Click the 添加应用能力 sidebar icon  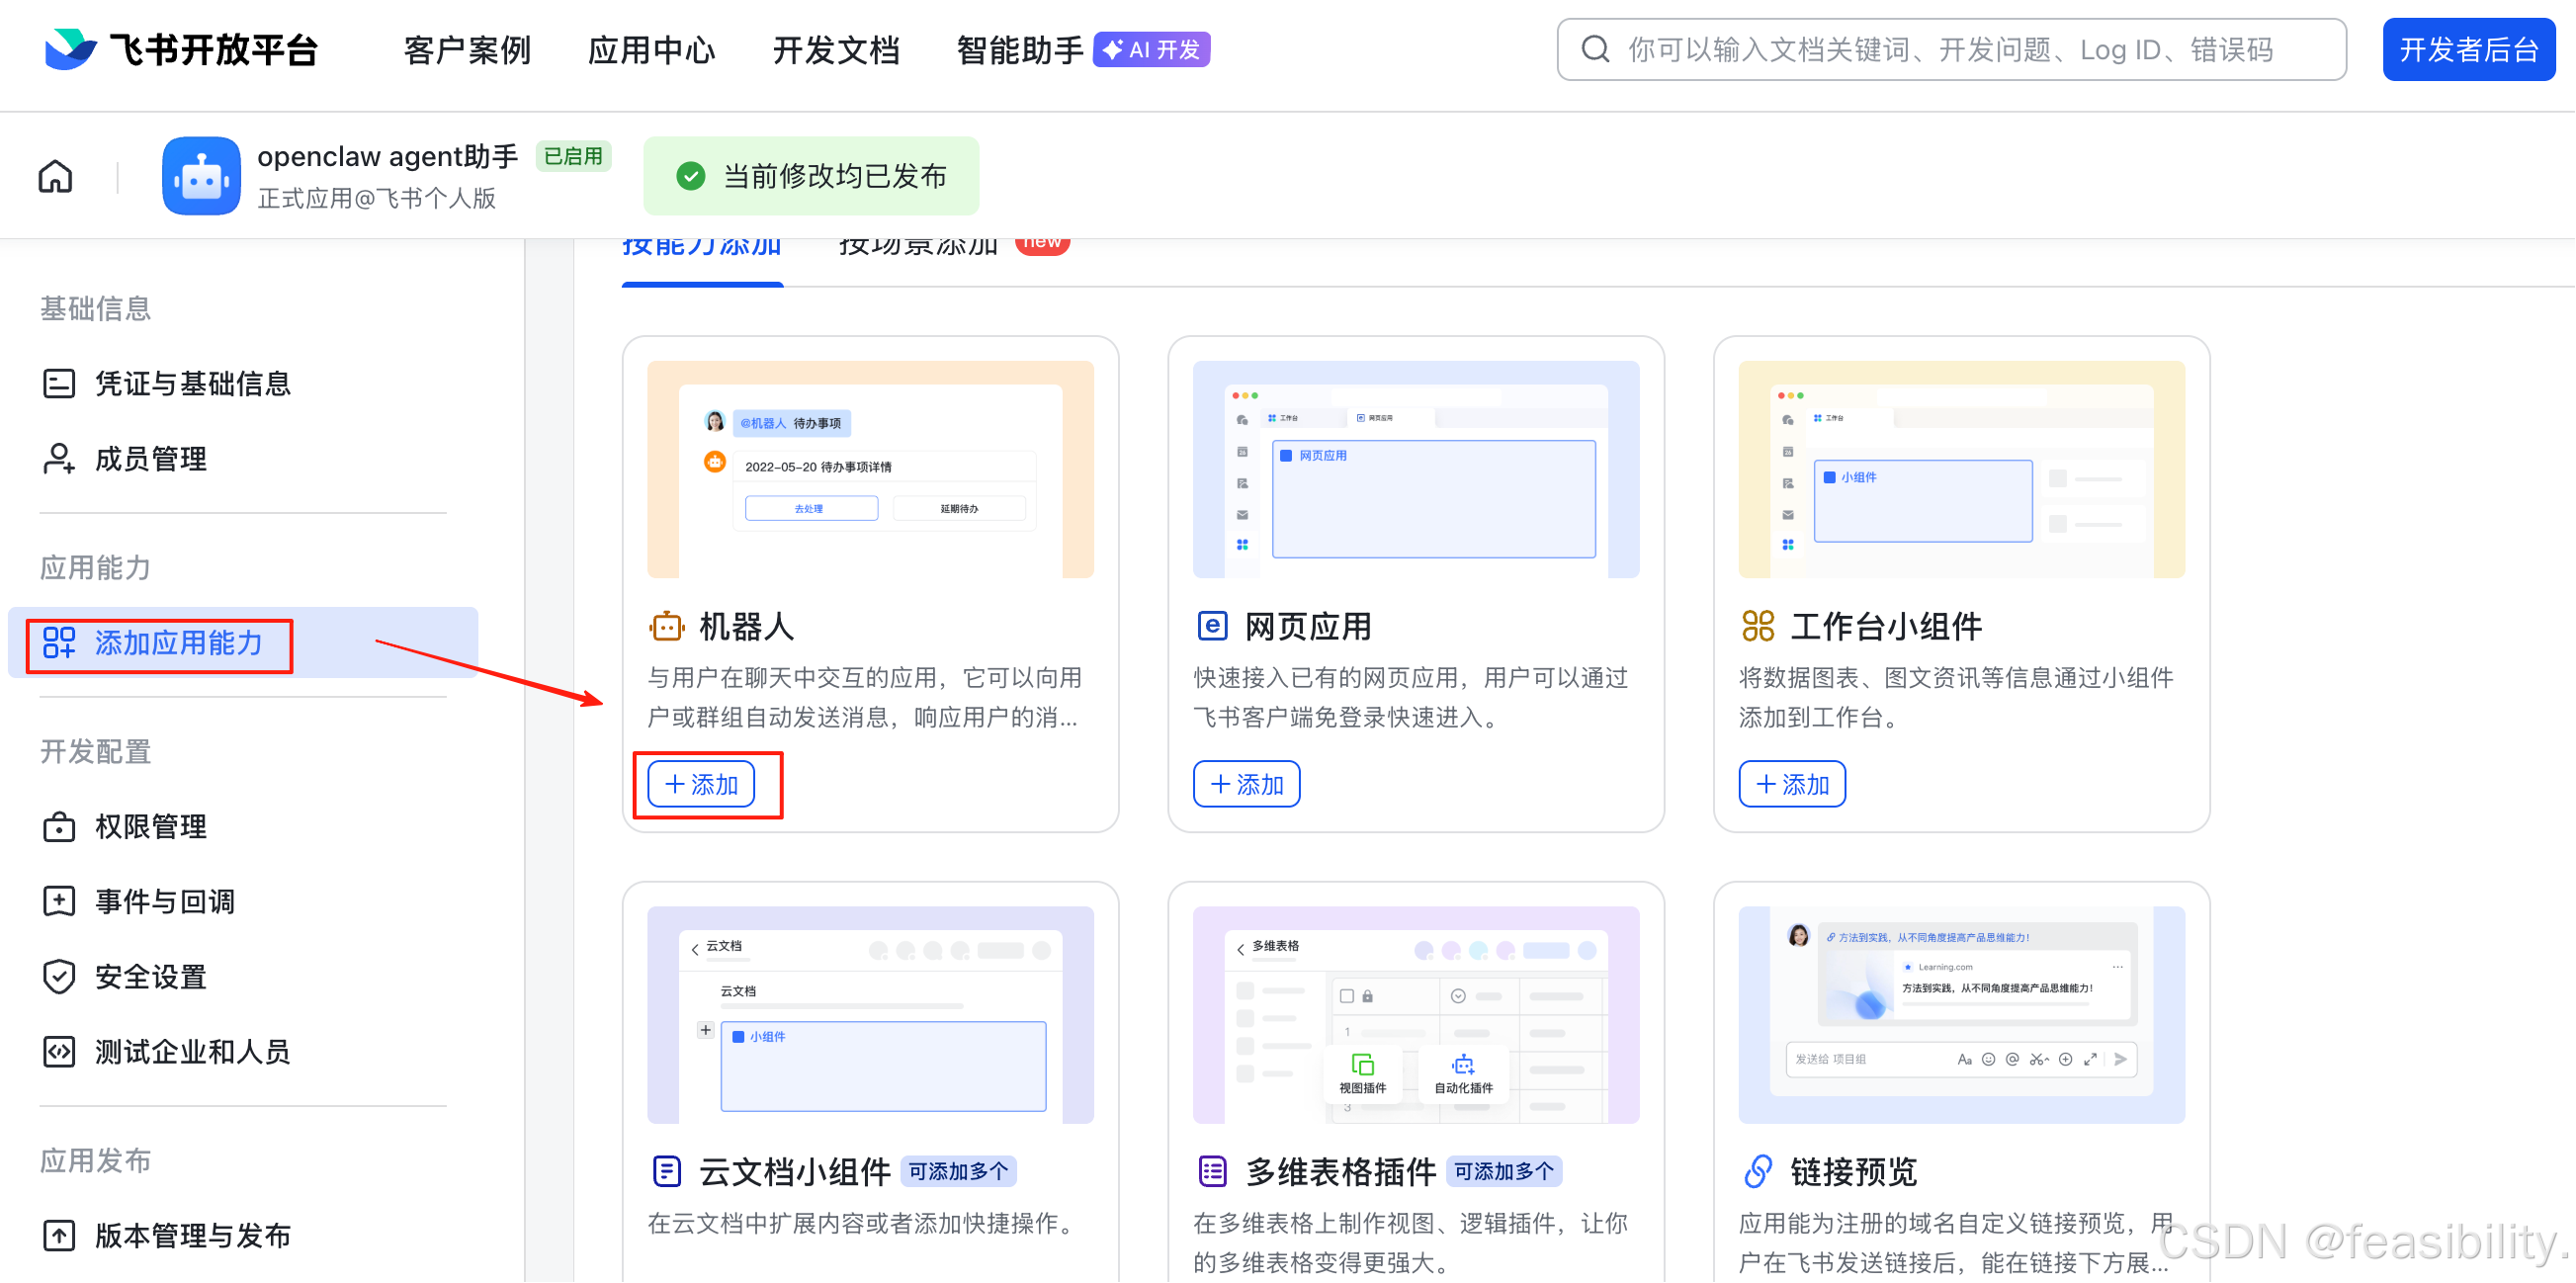[59, 644]
